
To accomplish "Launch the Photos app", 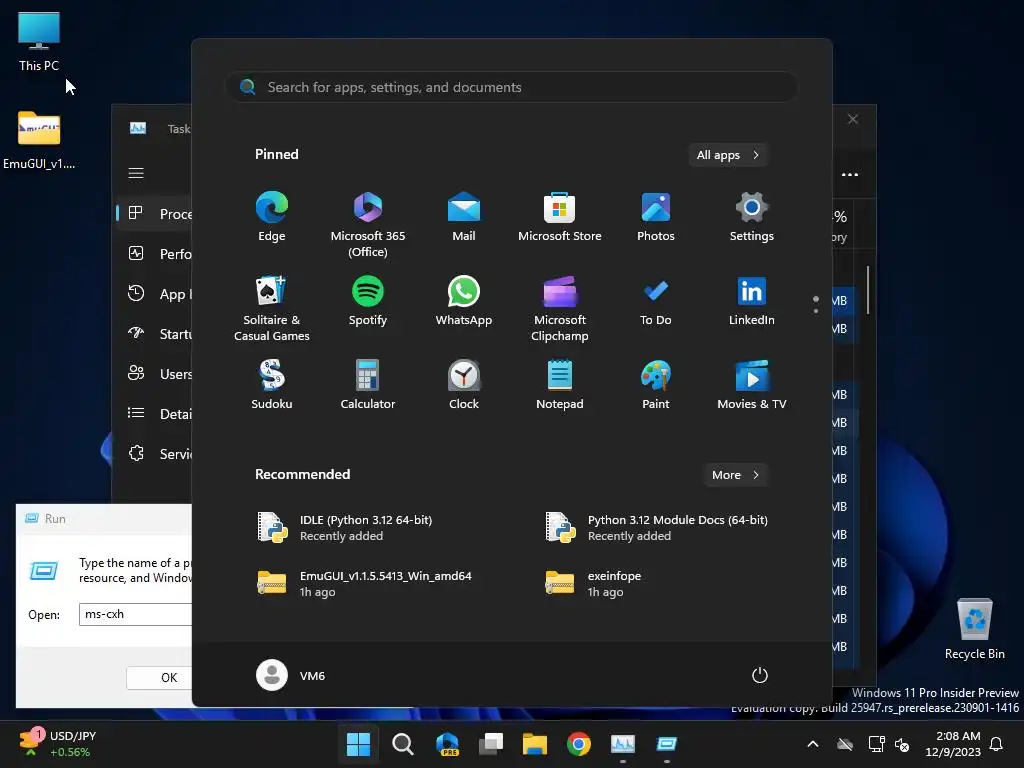I will click(x=656, y=217).
